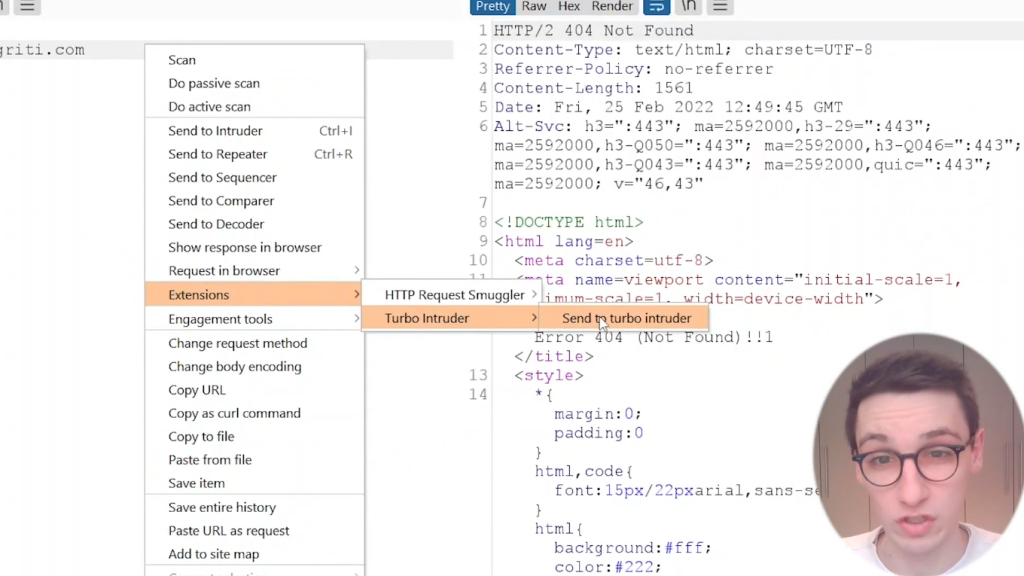
Task: Choose Scan from the context menu
Action: click(x=255, y=60)
